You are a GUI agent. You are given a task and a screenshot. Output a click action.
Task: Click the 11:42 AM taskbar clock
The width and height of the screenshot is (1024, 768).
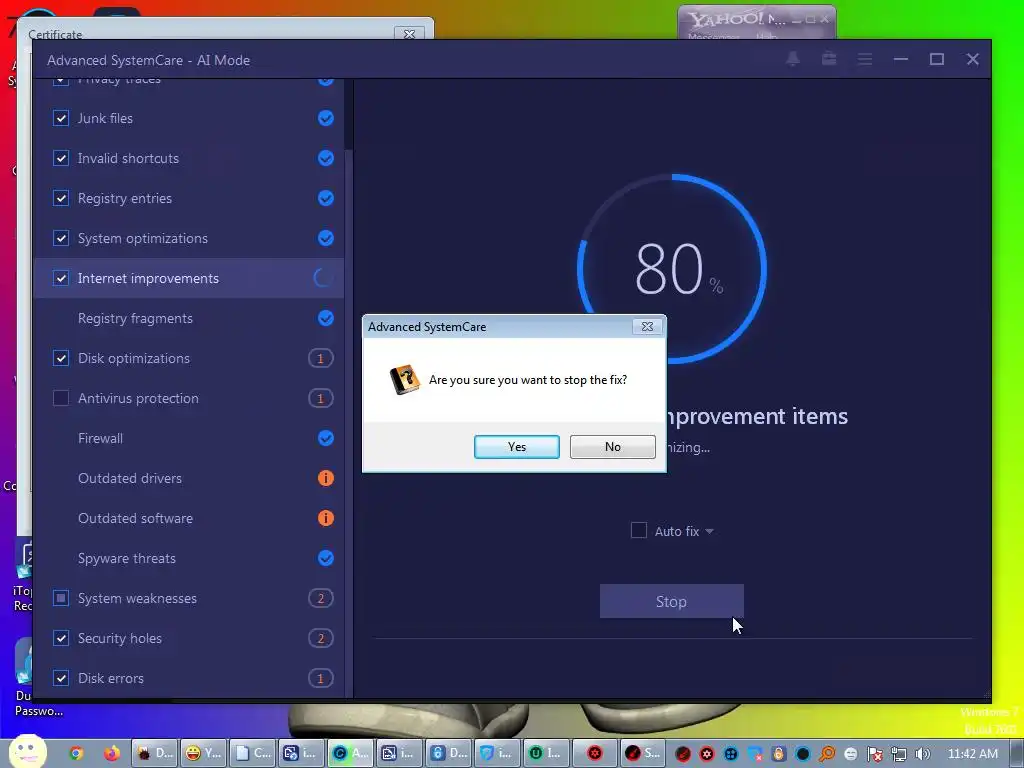pyautogui.click(x=972, y=754)
